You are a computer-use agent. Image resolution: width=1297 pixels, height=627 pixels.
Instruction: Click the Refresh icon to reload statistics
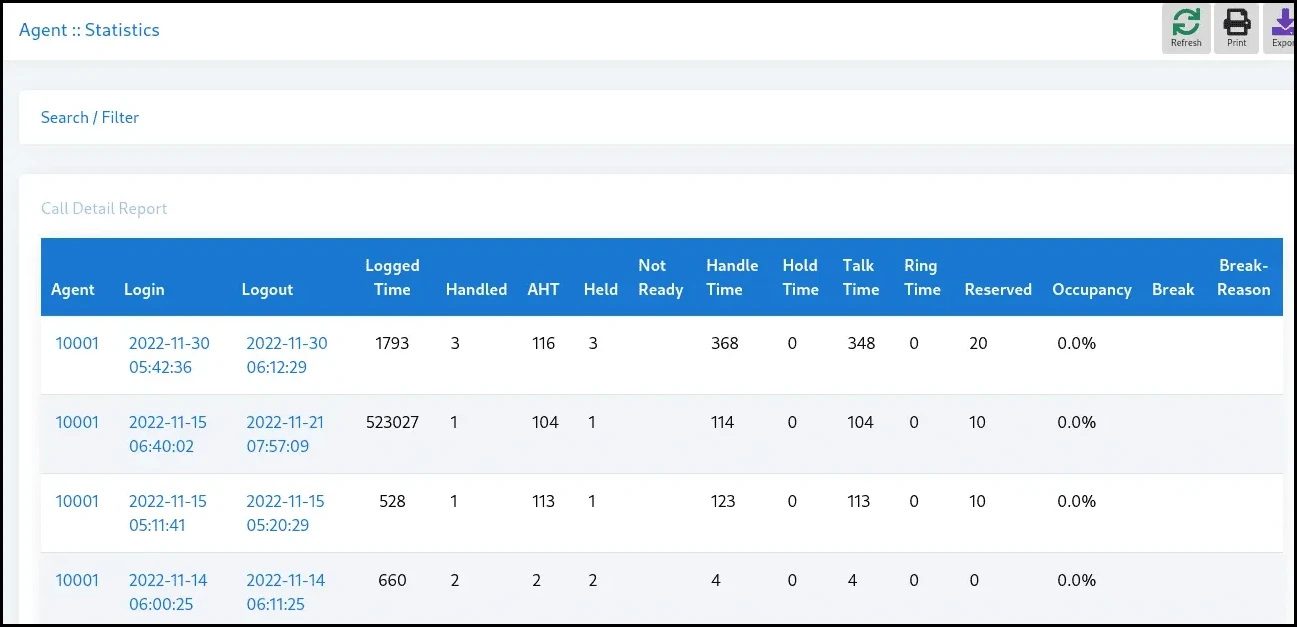(x=1186, y=27)
